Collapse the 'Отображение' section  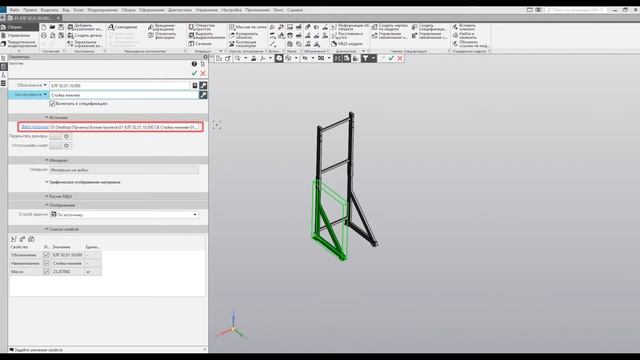tap(47, 205)
